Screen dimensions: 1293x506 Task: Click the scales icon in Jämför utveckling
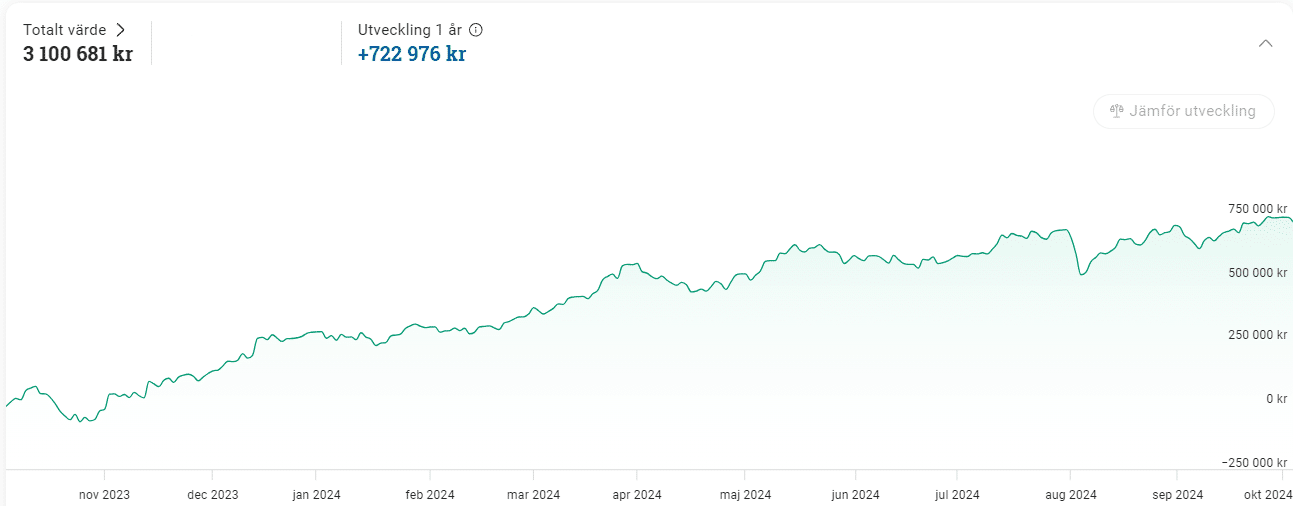pos(1117,111)
